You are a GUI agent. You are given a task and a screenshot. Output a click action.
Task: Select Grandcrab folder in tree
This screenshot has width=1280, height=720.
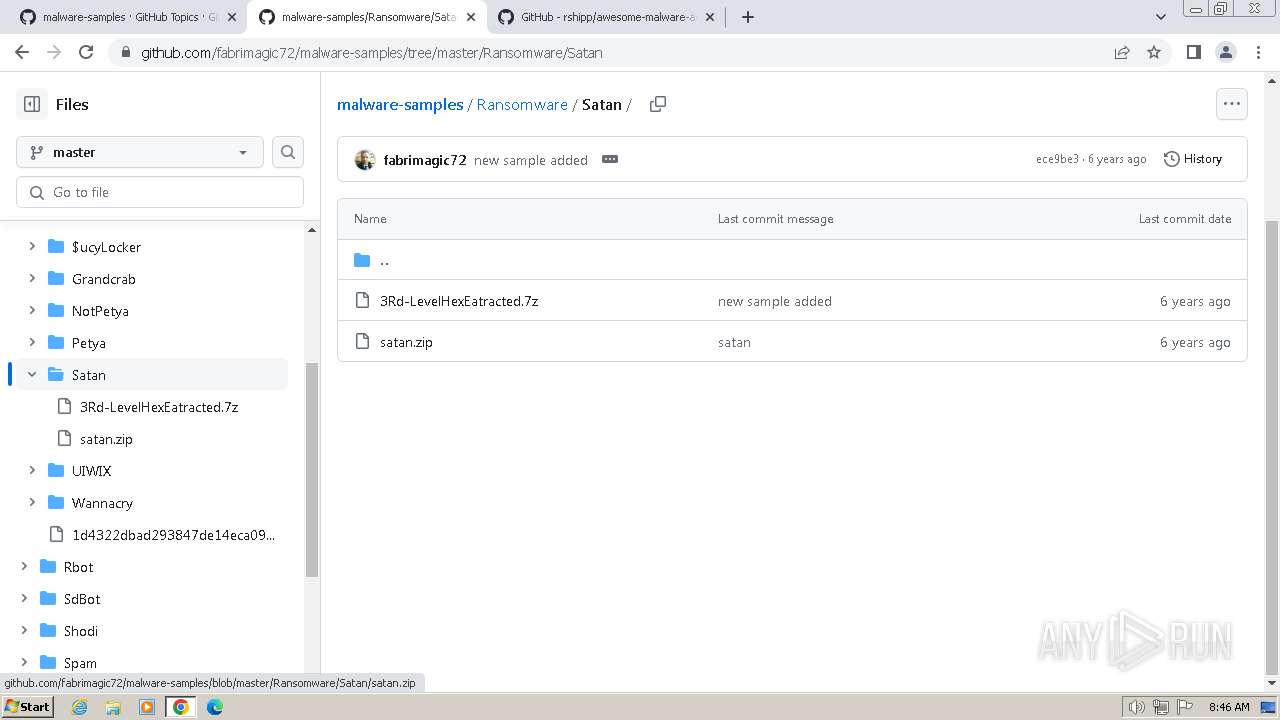click(104, 279)
